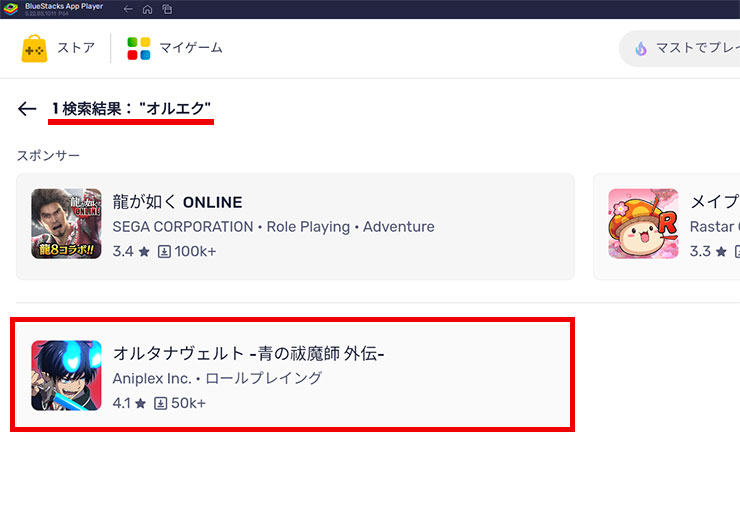Open the 龍が如く ONLINE app thumbnail
740x523 pixels.
[66, 224]
